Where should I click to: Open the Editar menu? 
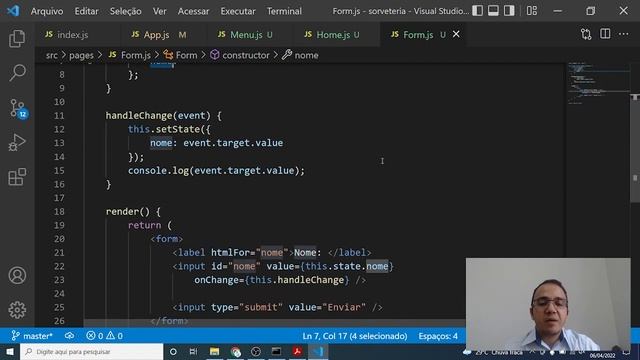(87, 11)
